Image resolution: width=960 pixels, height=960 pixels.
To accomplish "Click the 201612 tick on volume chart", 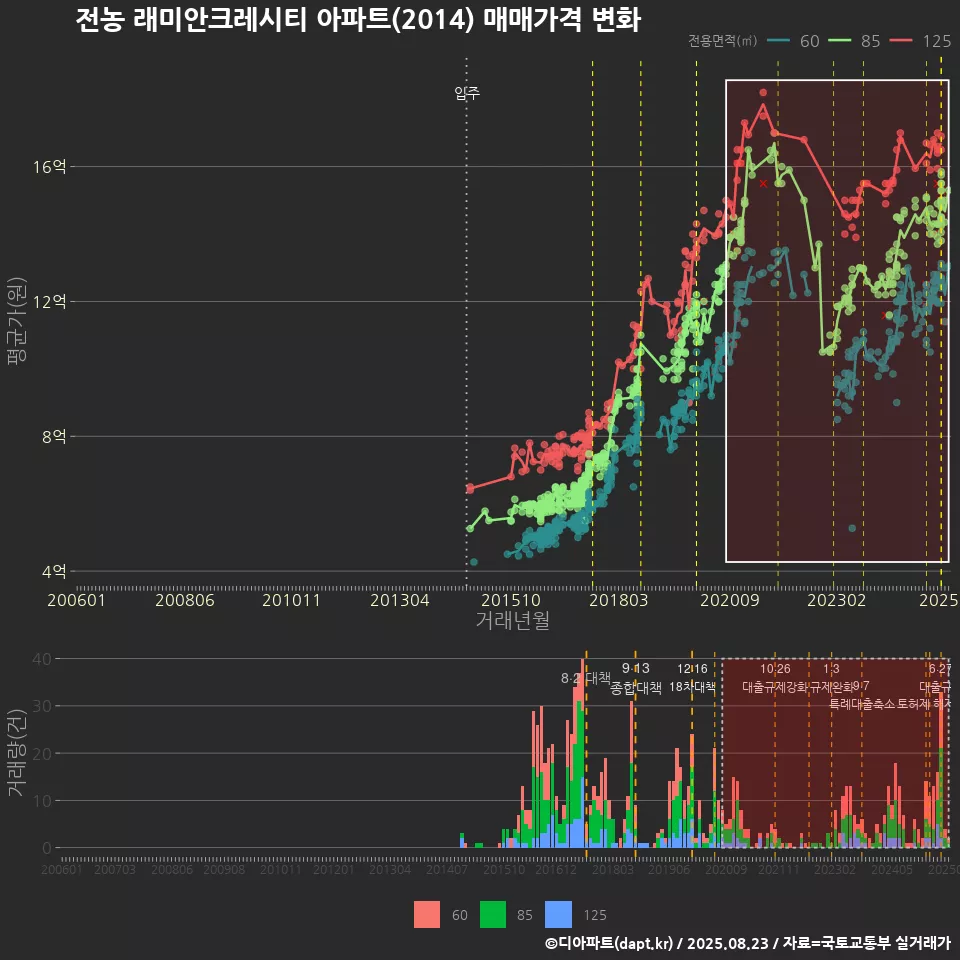I will click(556, 869).
